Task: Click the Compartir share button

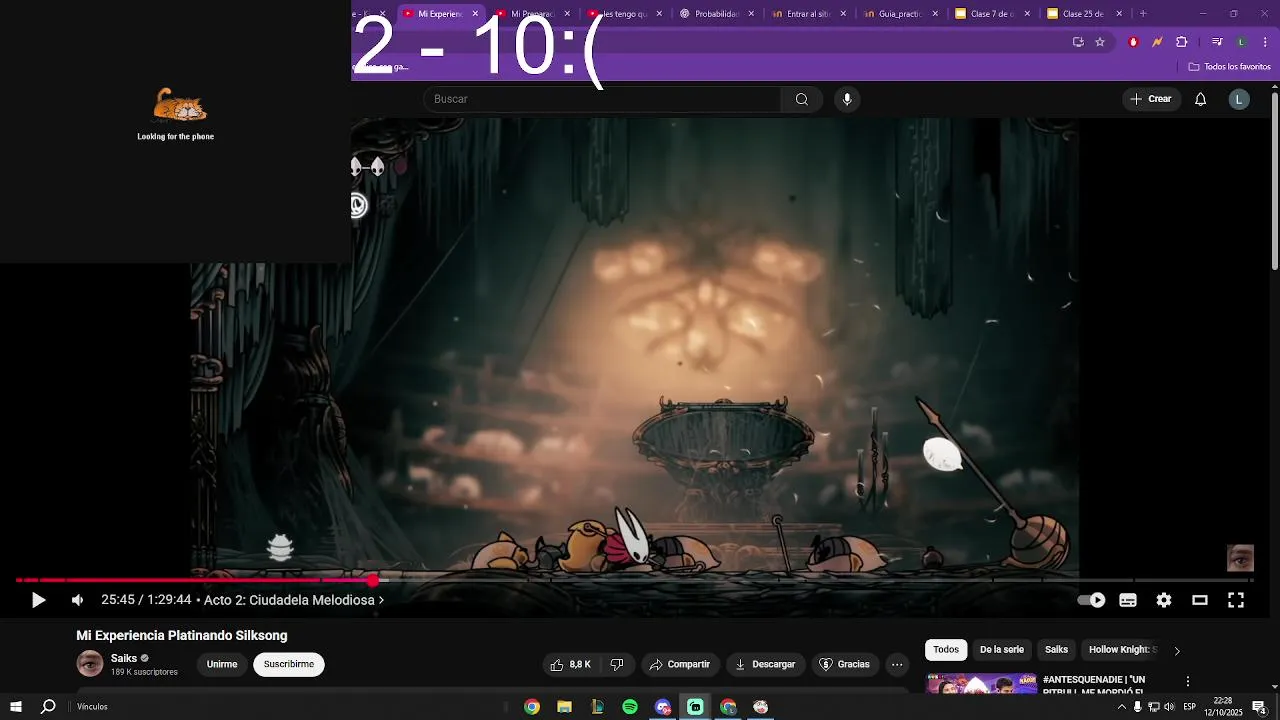Action: [679, 664]
